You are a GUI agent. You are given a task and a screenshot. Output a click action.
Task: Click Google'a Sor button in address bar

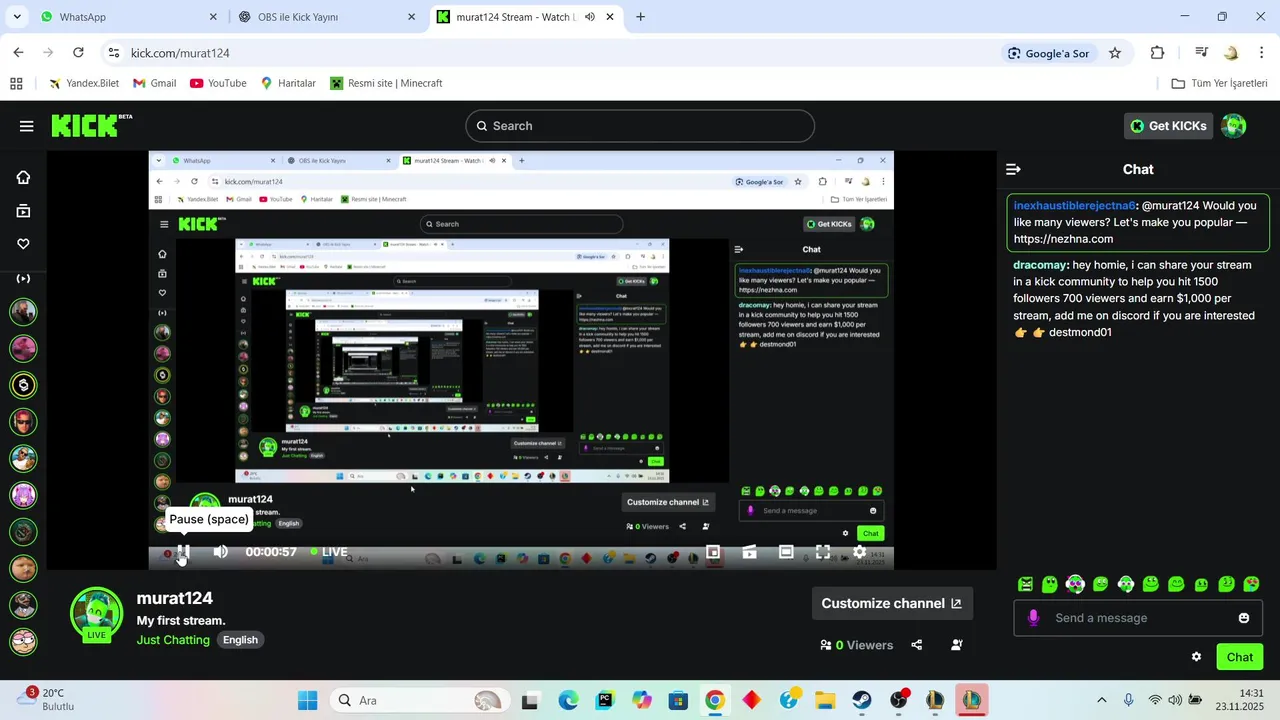coord(1049,53)
